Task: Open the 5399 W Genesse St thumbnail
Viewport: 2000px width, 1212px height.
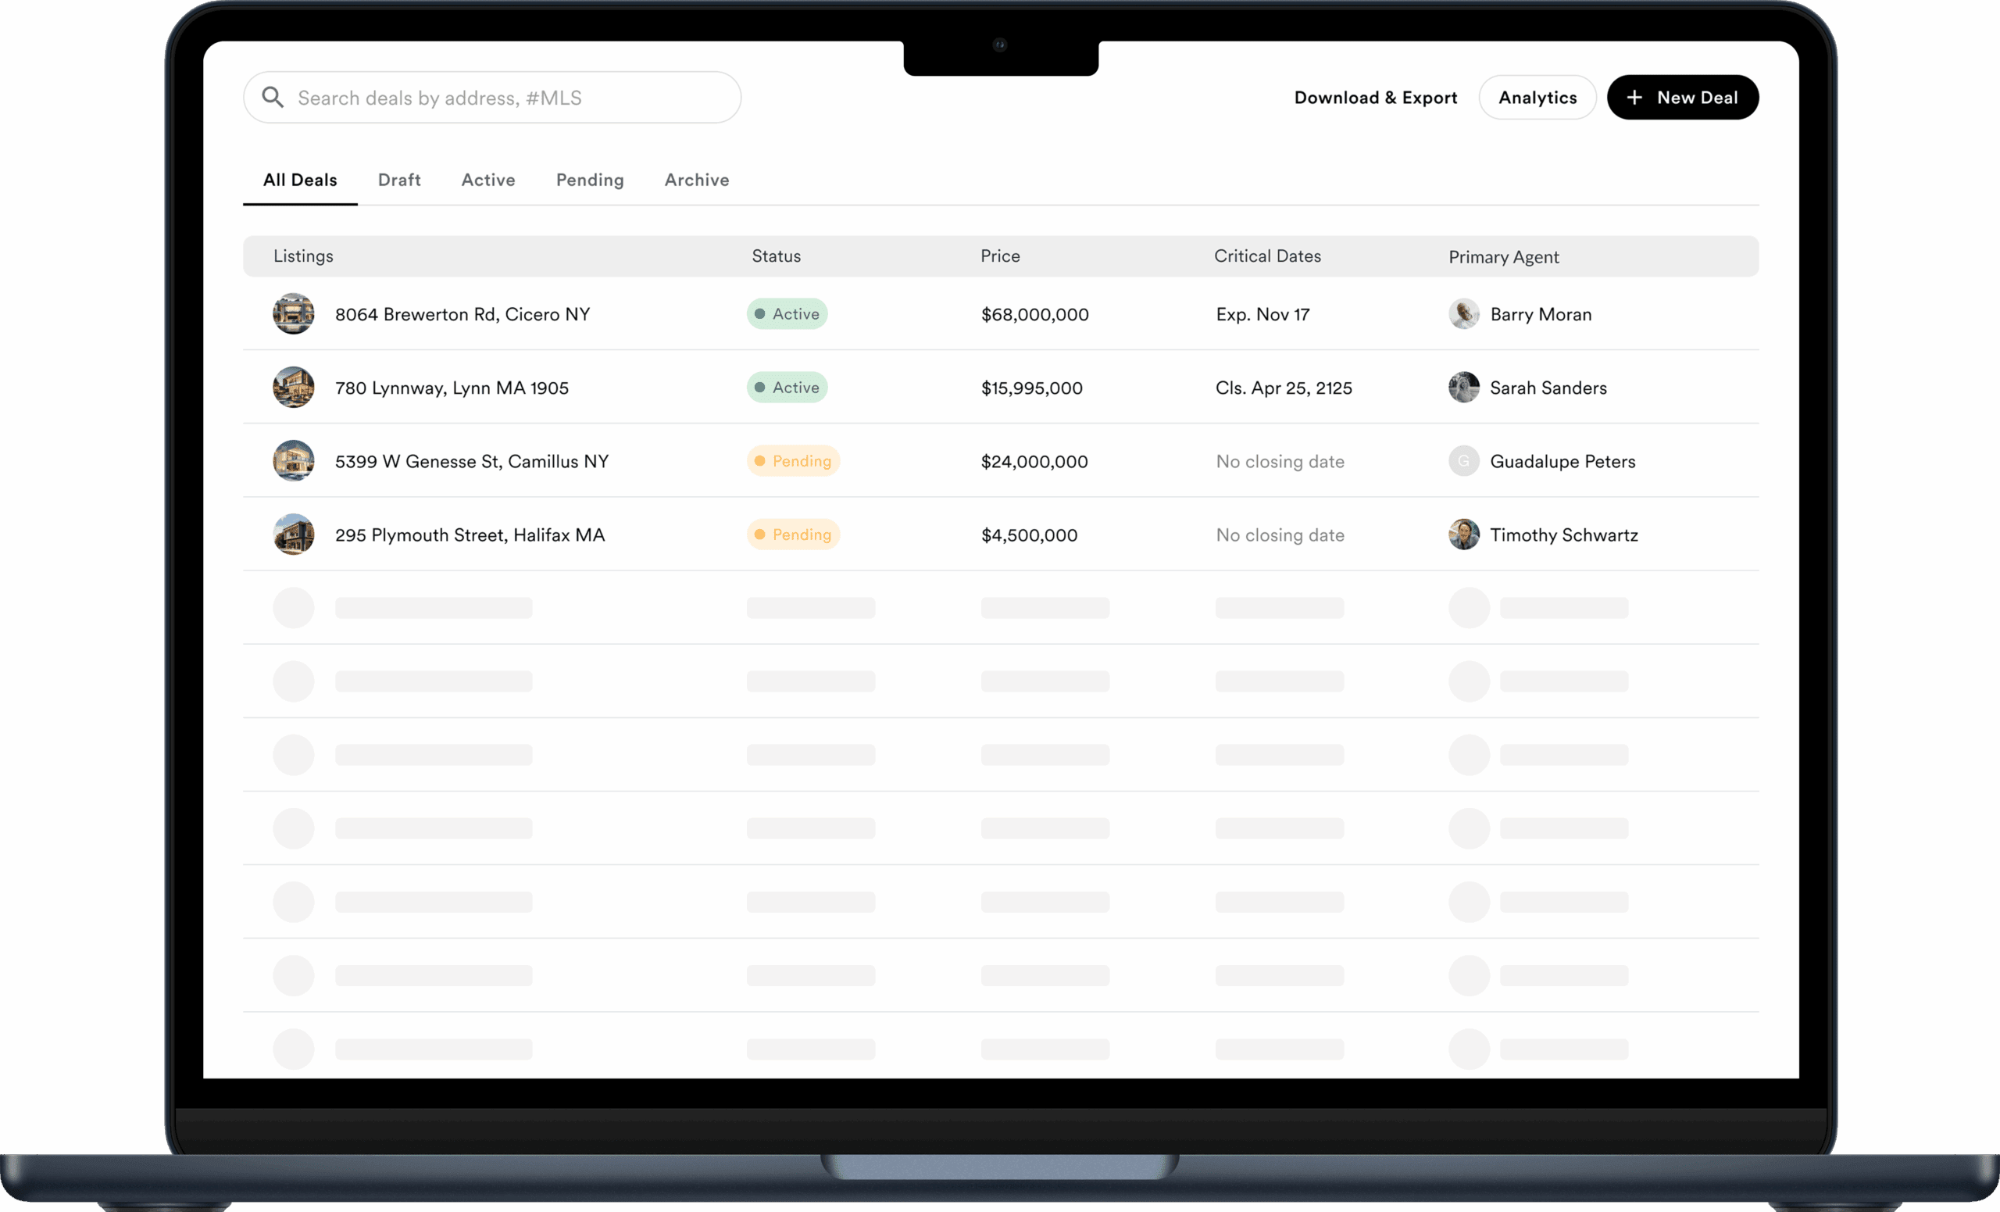Action: [294, 461]
